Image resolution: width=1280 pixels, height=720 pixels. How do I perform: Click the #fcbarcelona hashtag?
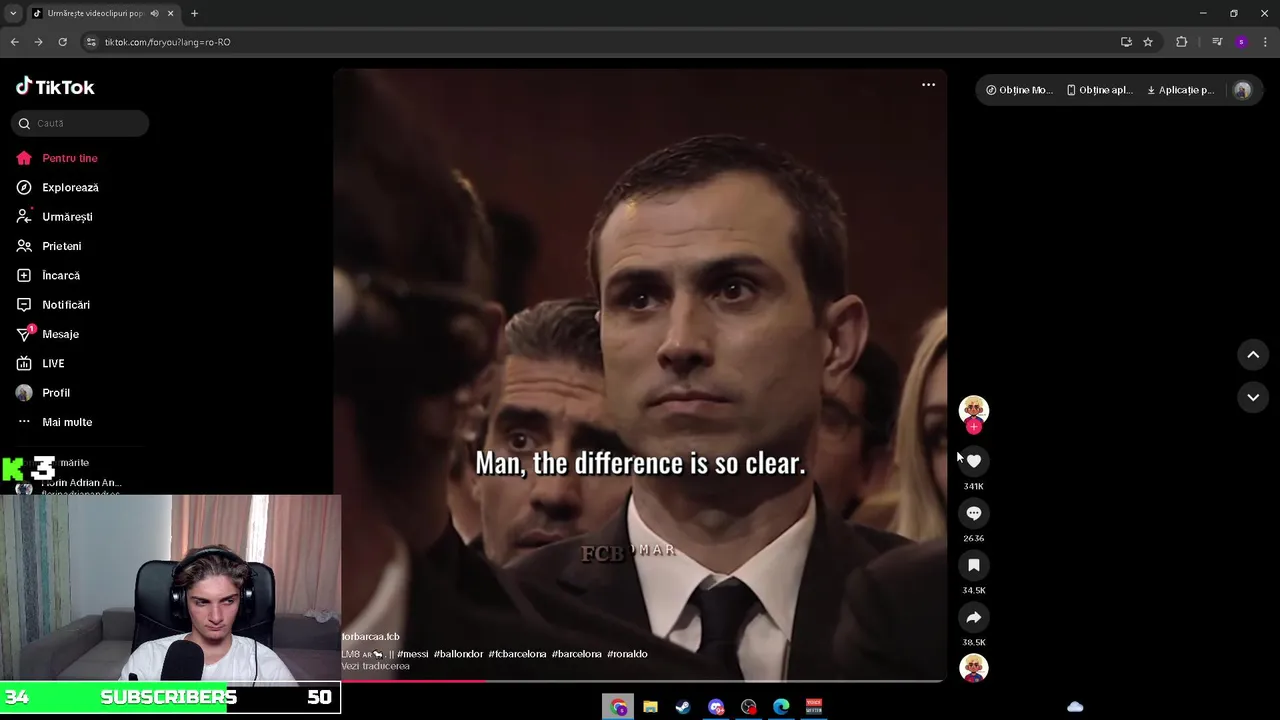point(517,654)
